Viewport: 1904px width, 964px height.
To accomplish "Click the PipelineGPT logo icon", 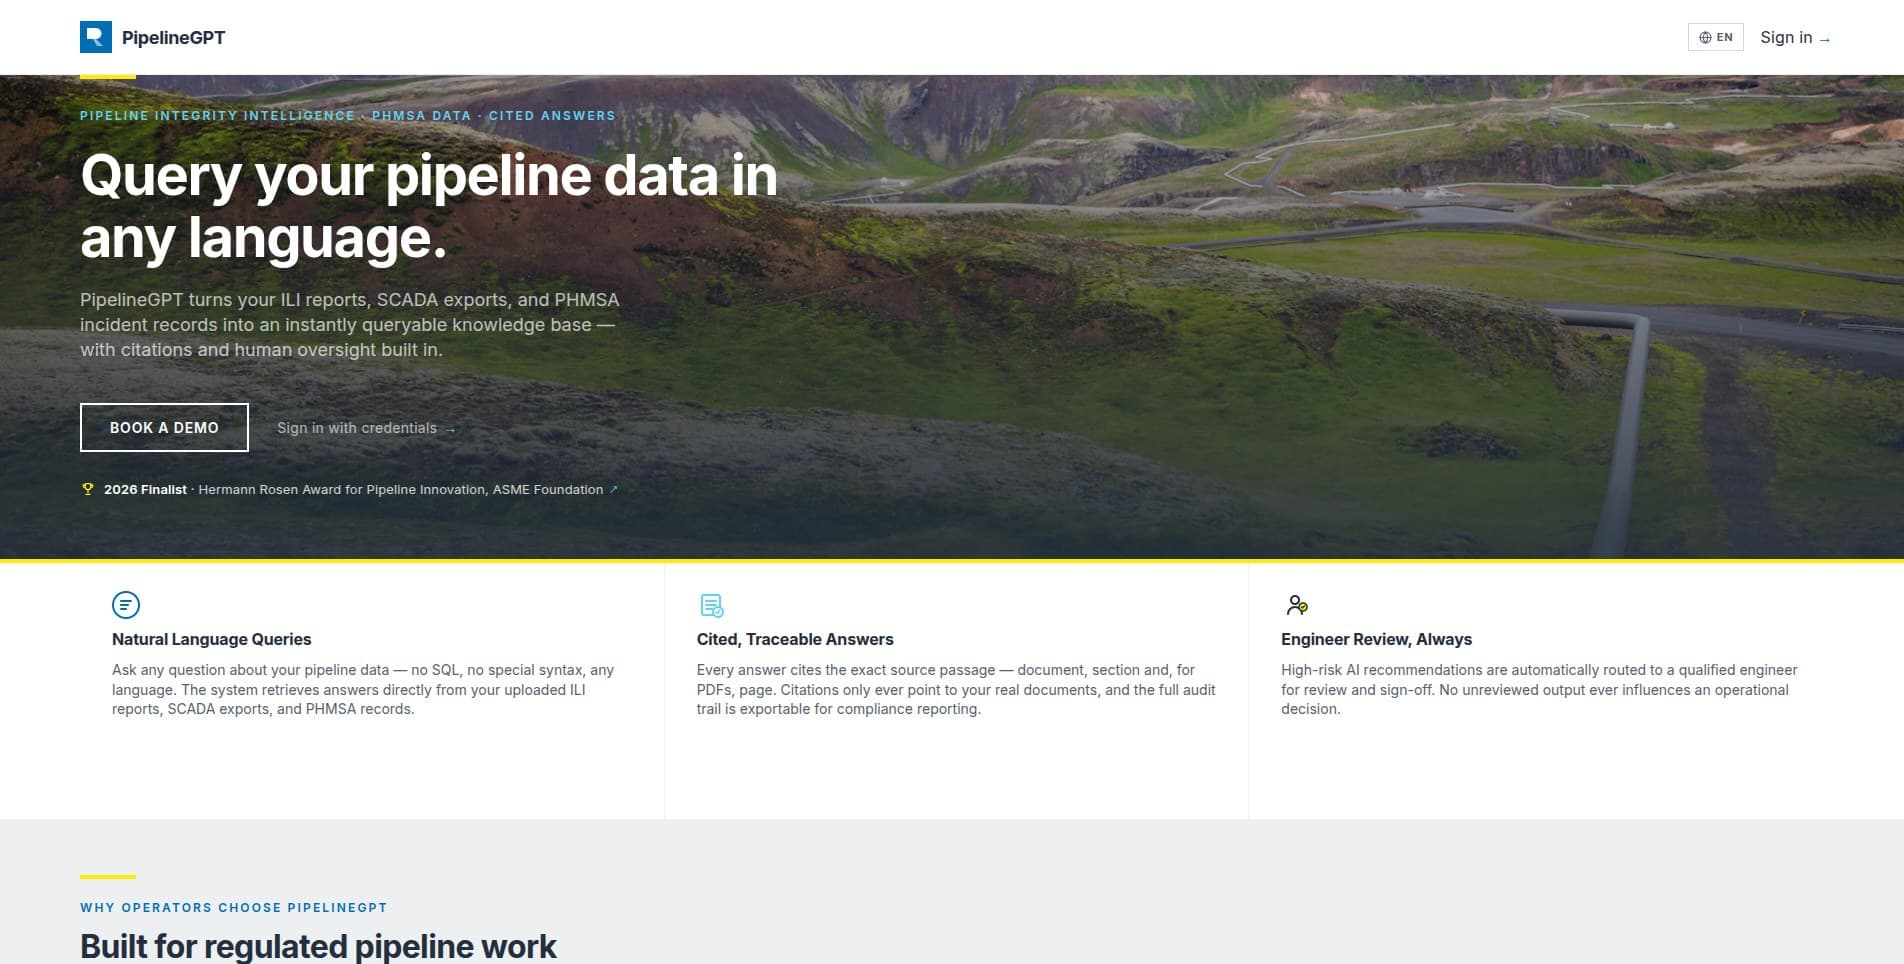I will [x=96, y=37].
